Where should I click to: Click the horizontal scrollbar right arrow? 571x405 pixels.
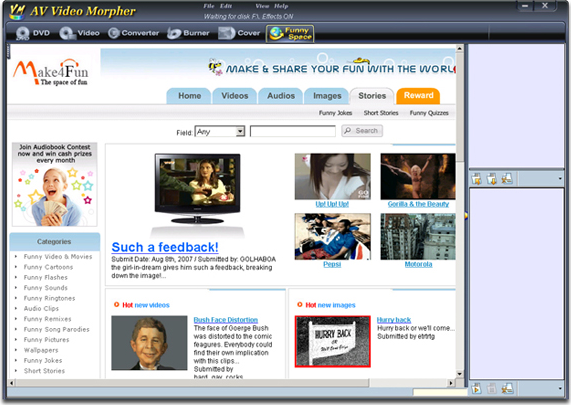pyautogui.click(x=451, y=383)
